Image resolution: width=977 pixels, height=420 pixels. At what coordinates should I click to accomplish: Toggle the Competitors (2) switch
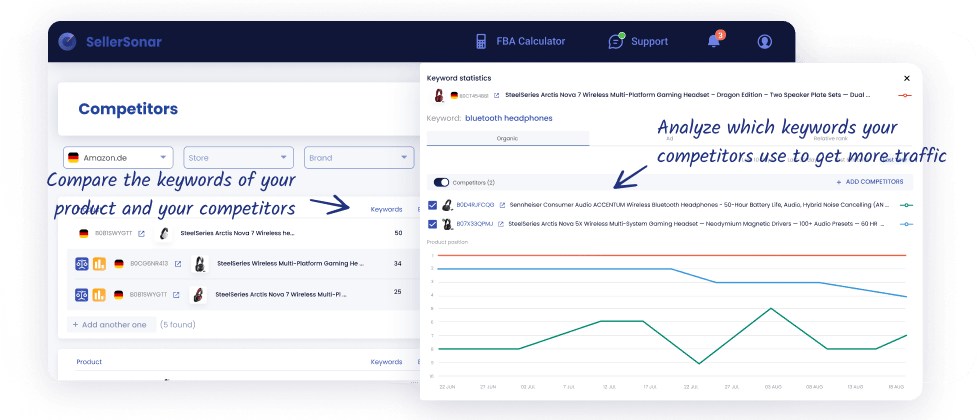click(440, 182)
